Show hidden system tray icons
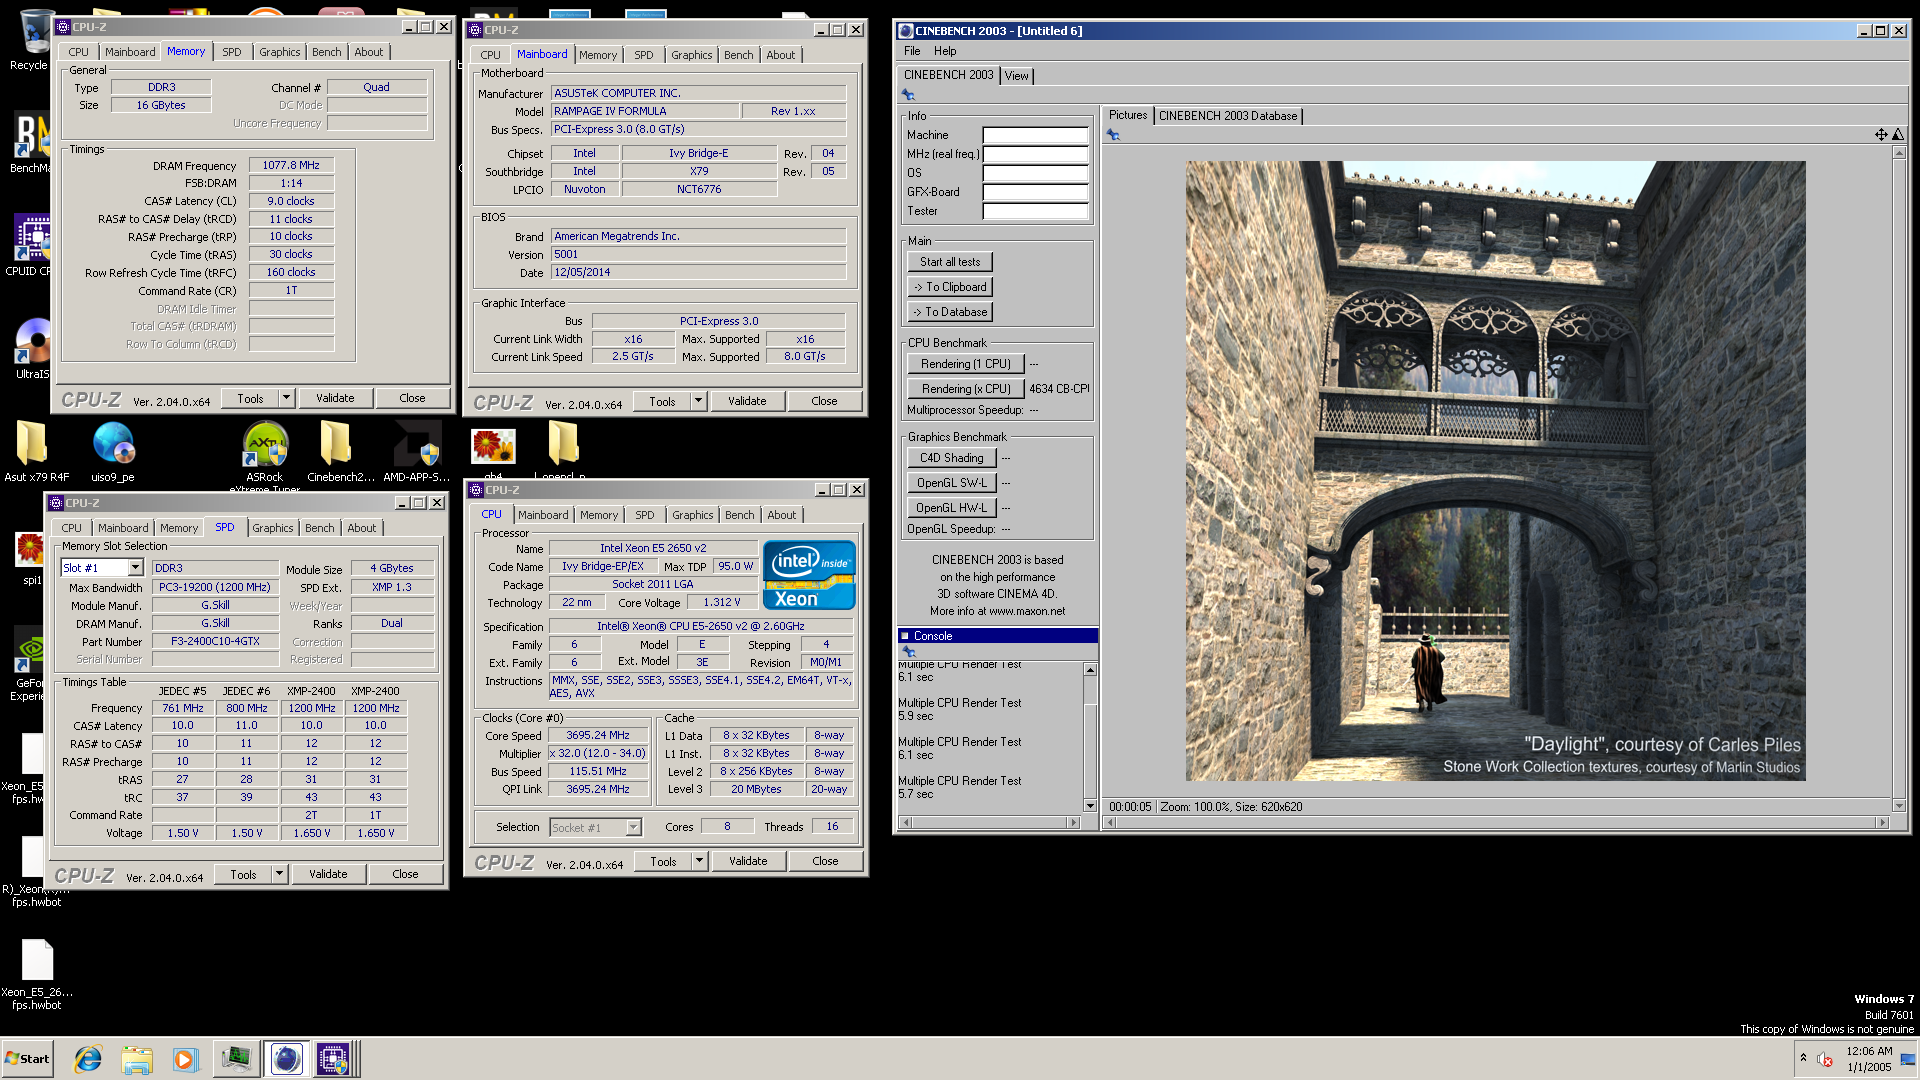Image resolution: width=1920 pixels, height=1080 pixels. tap(1803, 1058)
